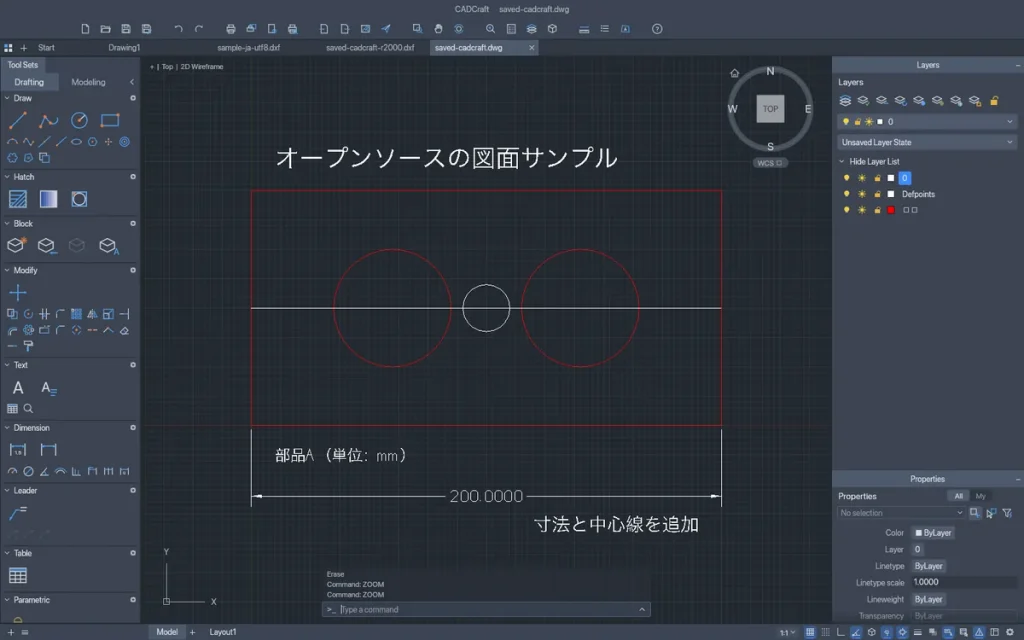Select the Aligned Dimension tool

coord(48,449)
